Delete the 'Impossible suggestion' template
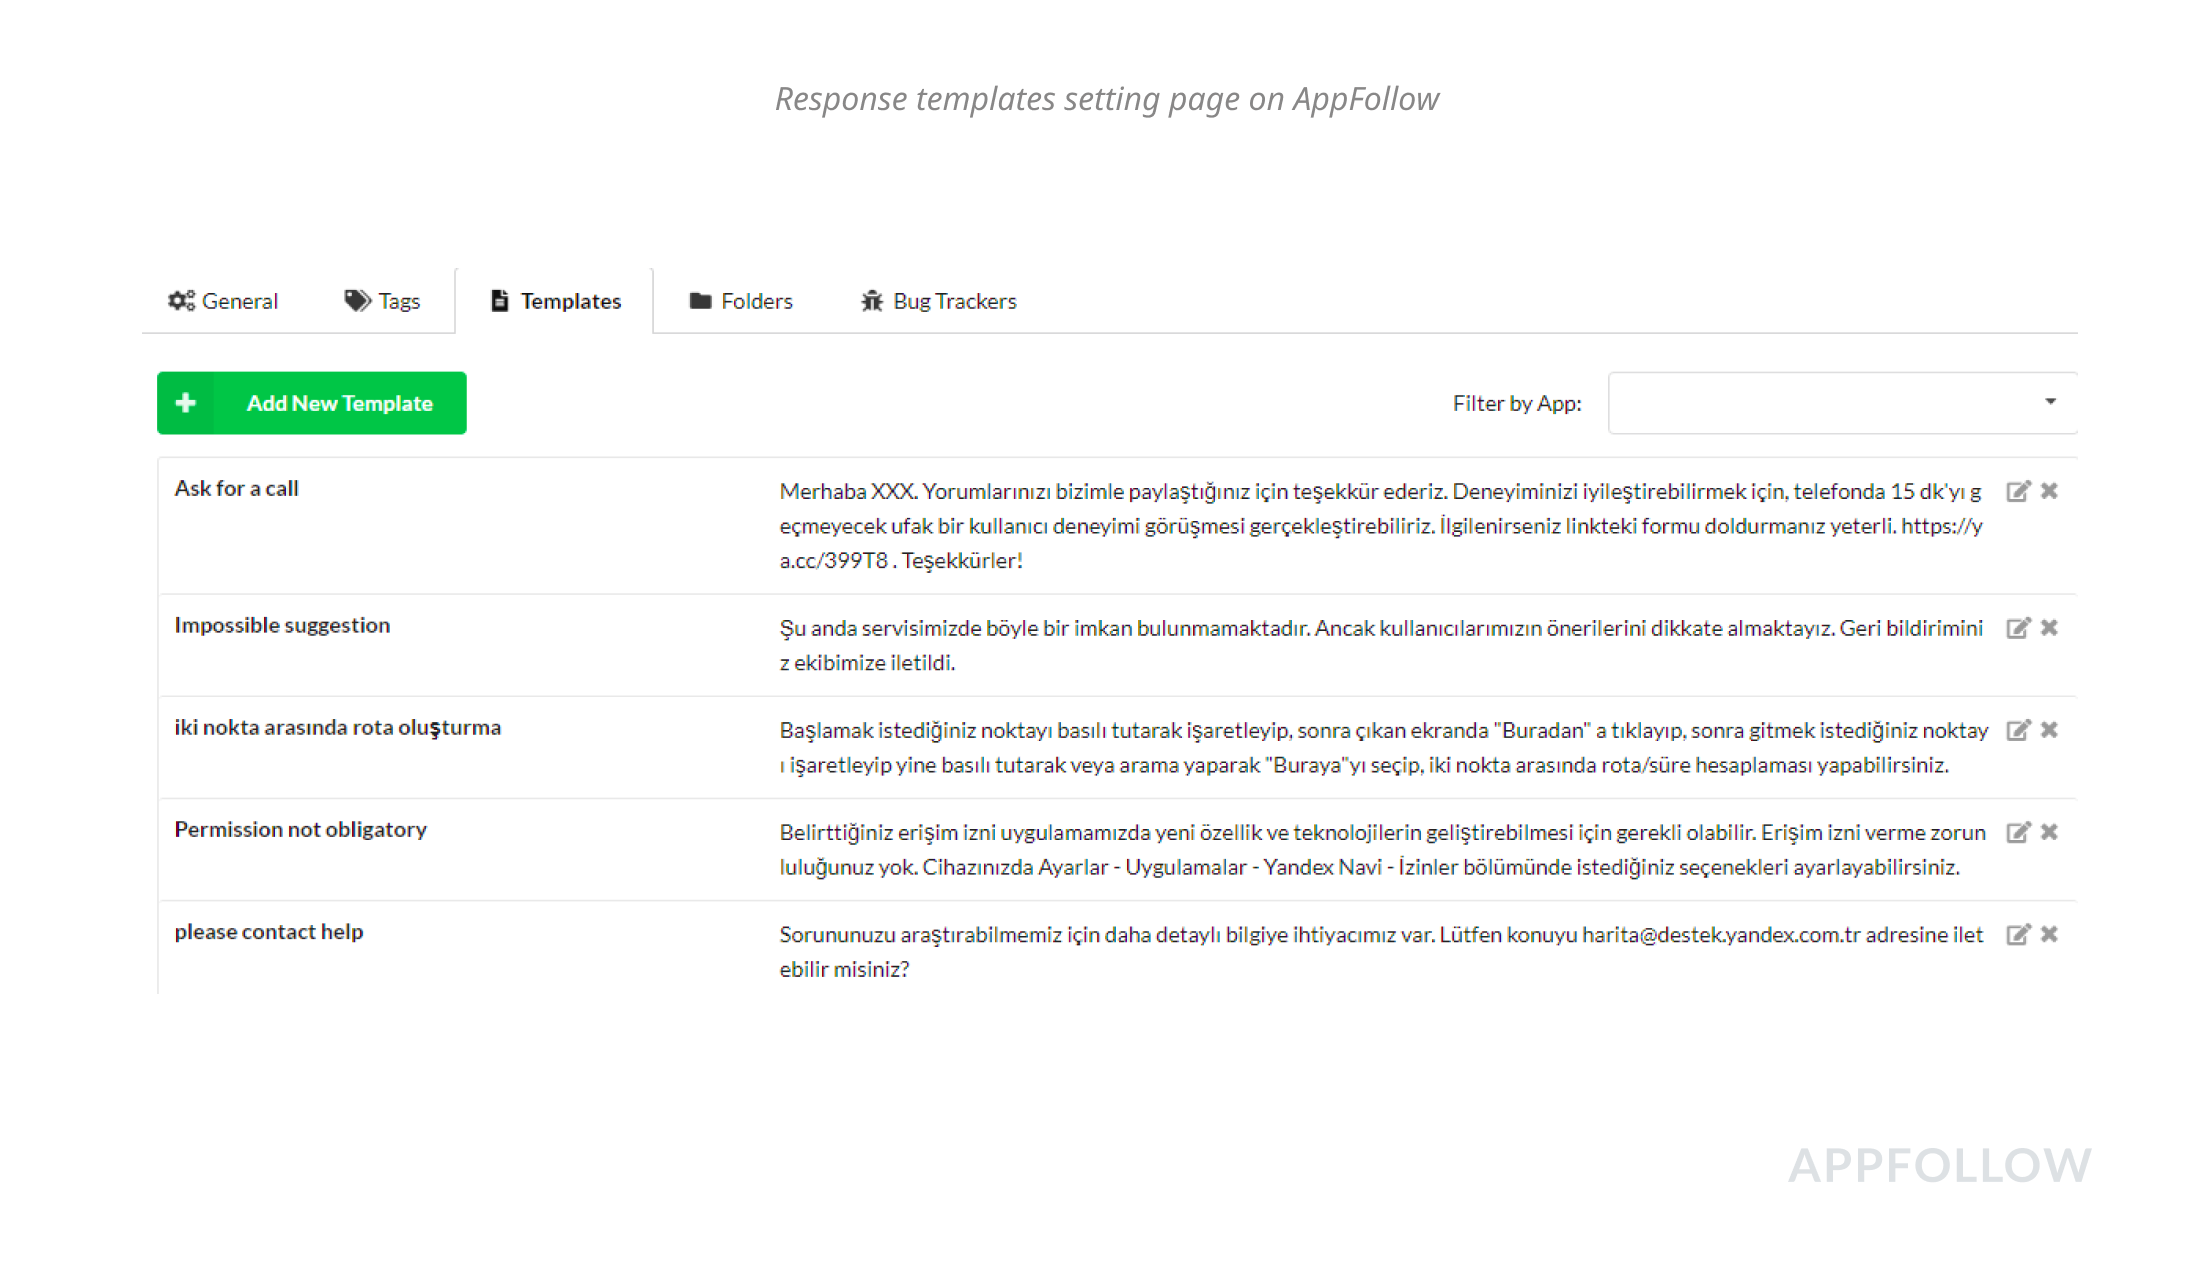Image resolution: width=2212 pixels, height=1262 pixels. click(x=2049, y=628)
